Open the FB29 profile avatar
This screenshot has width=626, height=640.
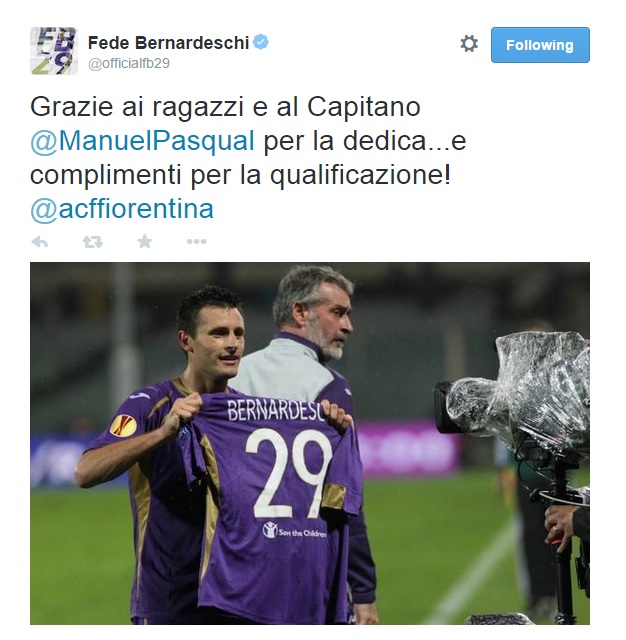(x=54, y=51)
